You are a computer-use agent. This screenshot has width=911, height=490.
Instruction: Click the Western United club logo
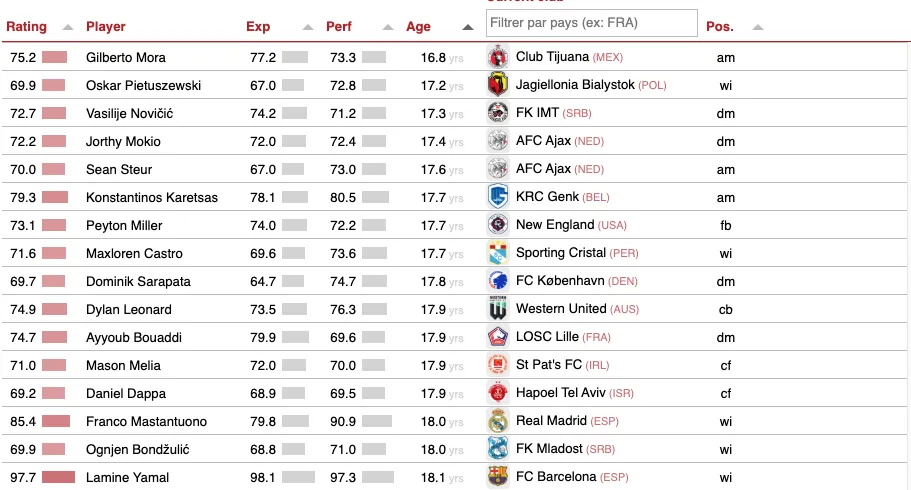point(498,310)
